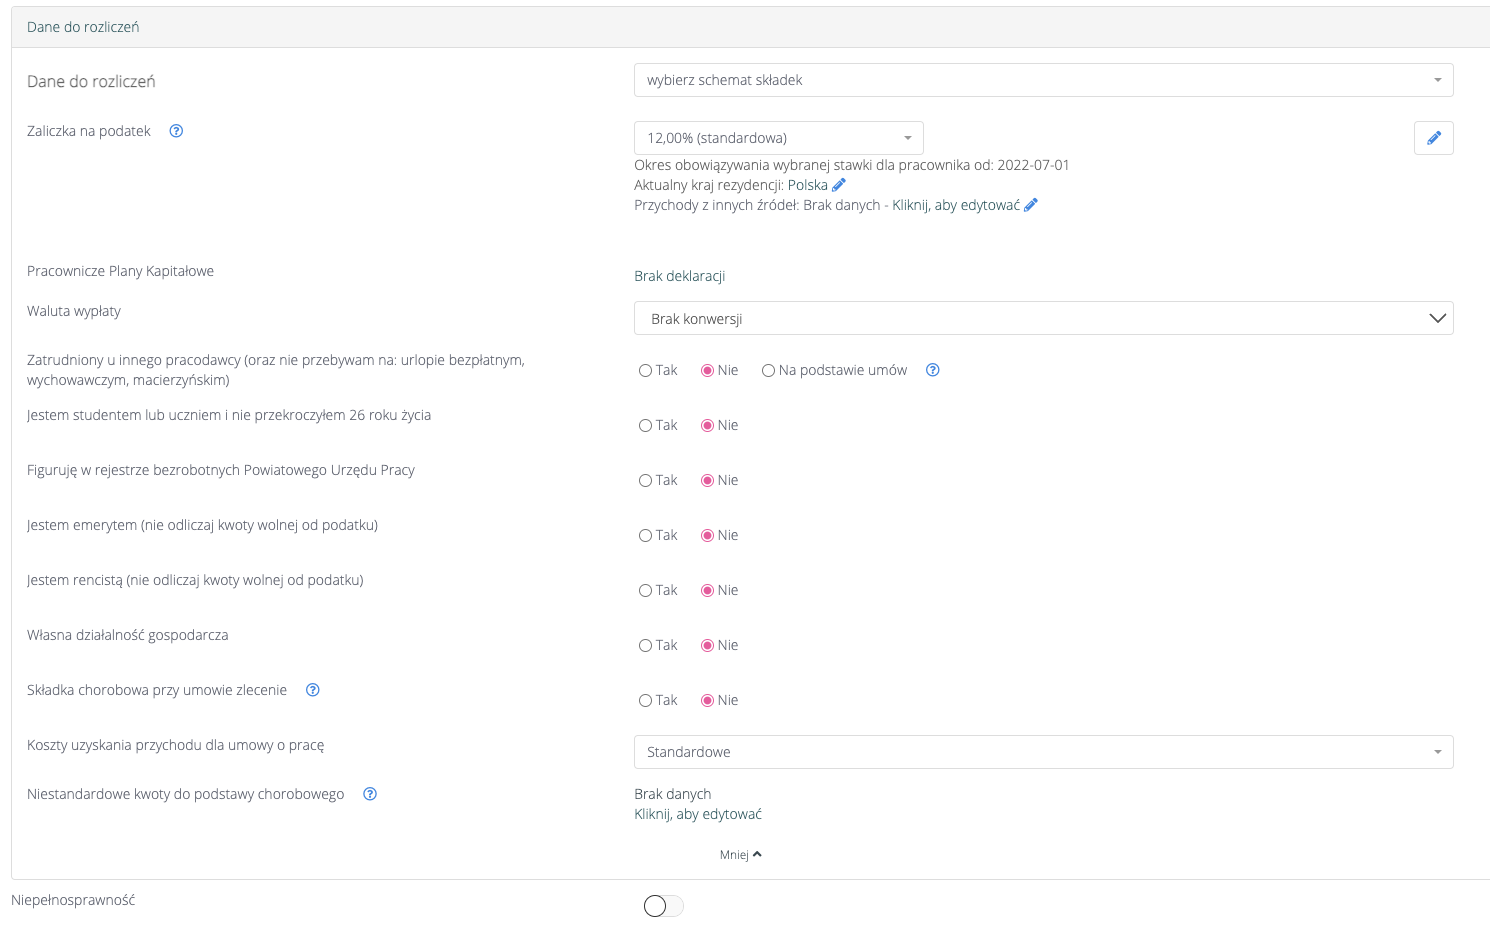Screen dimensions: 1490x928
Task: Collapse the section using Mniej
Action: (740, 855)
